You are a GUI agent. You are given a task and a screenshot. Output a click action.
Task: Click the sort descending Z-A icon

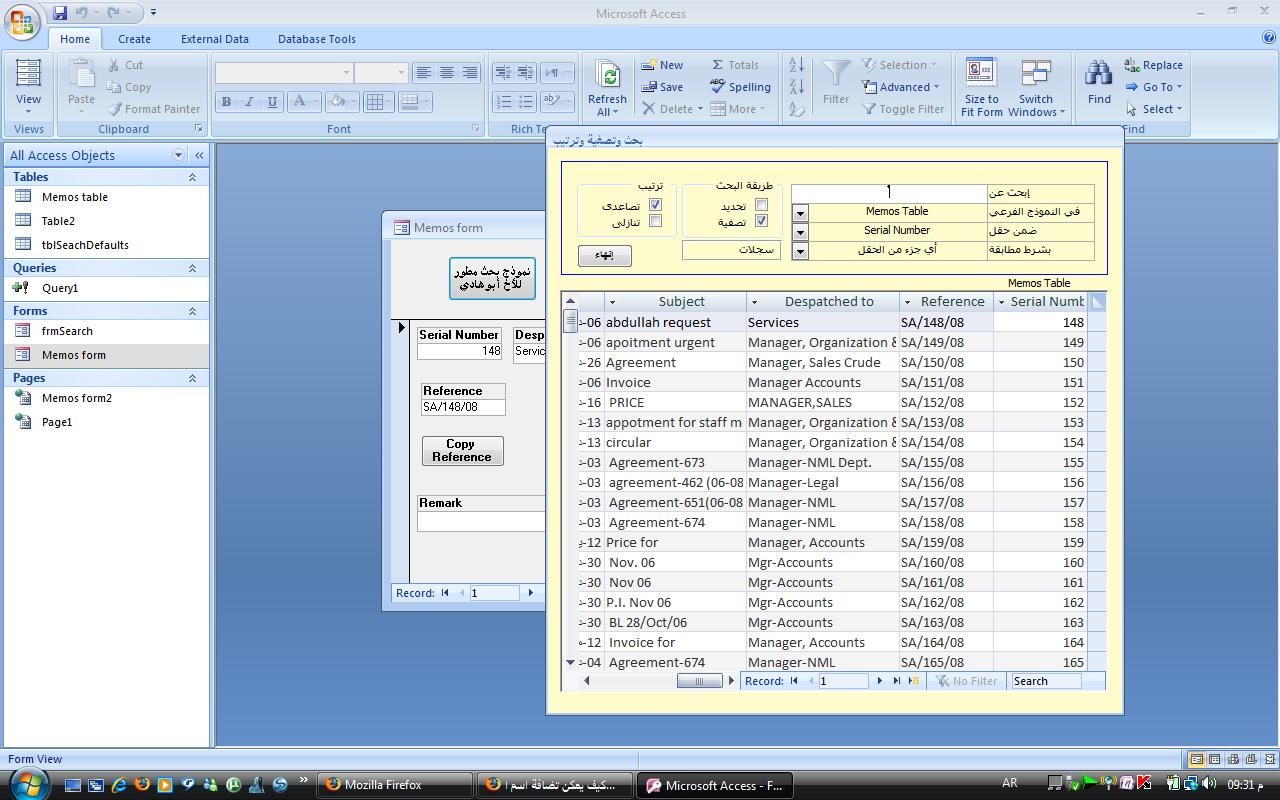(797, 87)
